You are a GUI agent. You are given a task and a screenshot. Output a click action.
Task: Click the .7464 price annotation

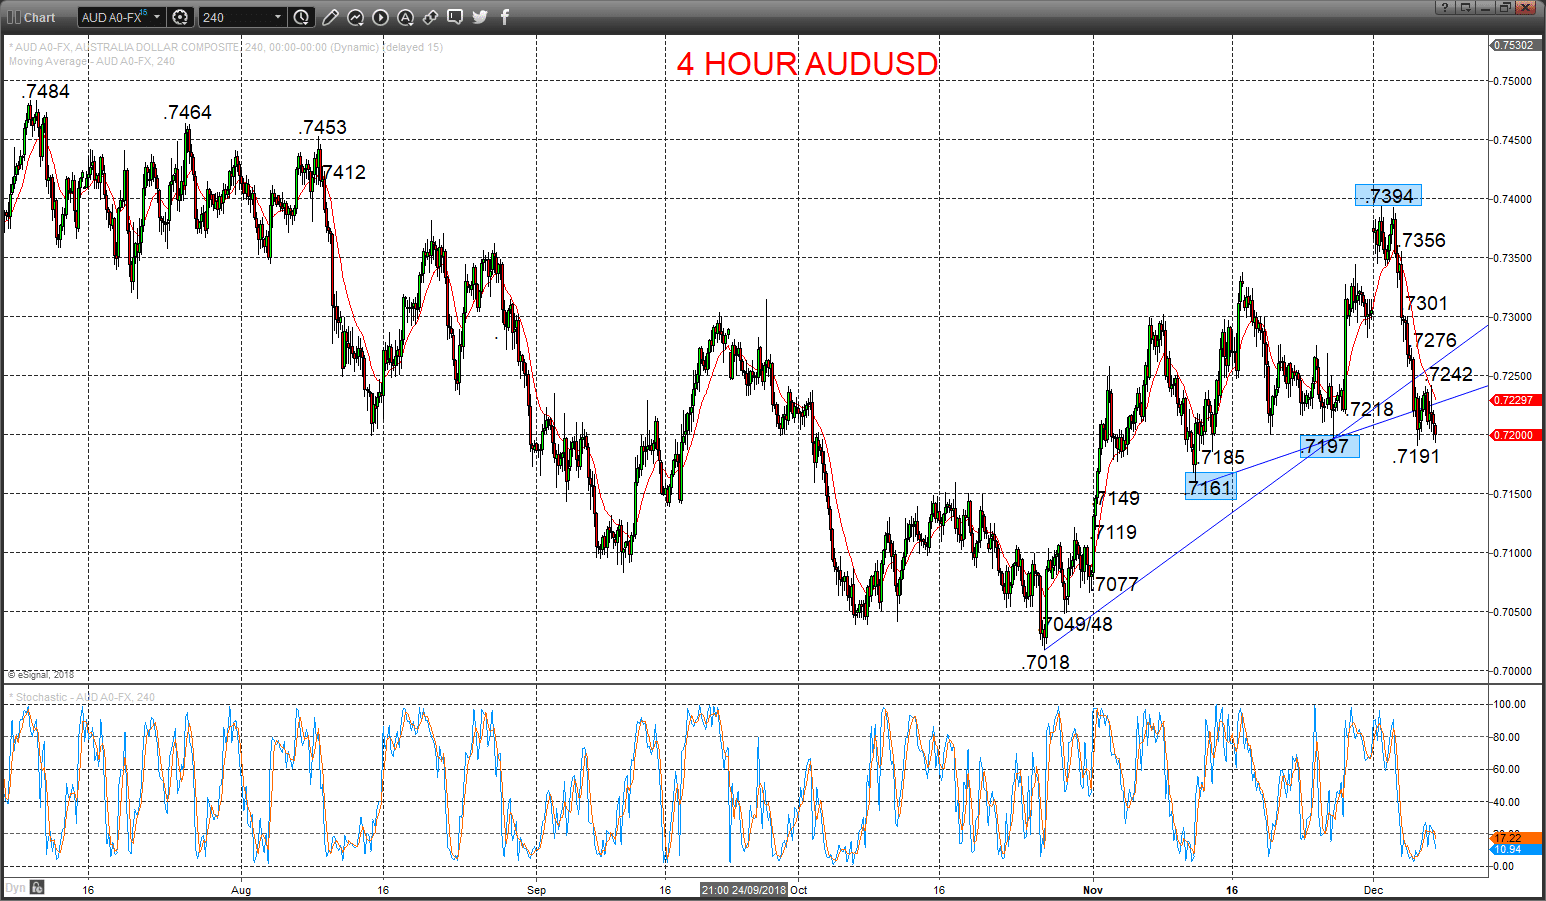click(188, 113)
